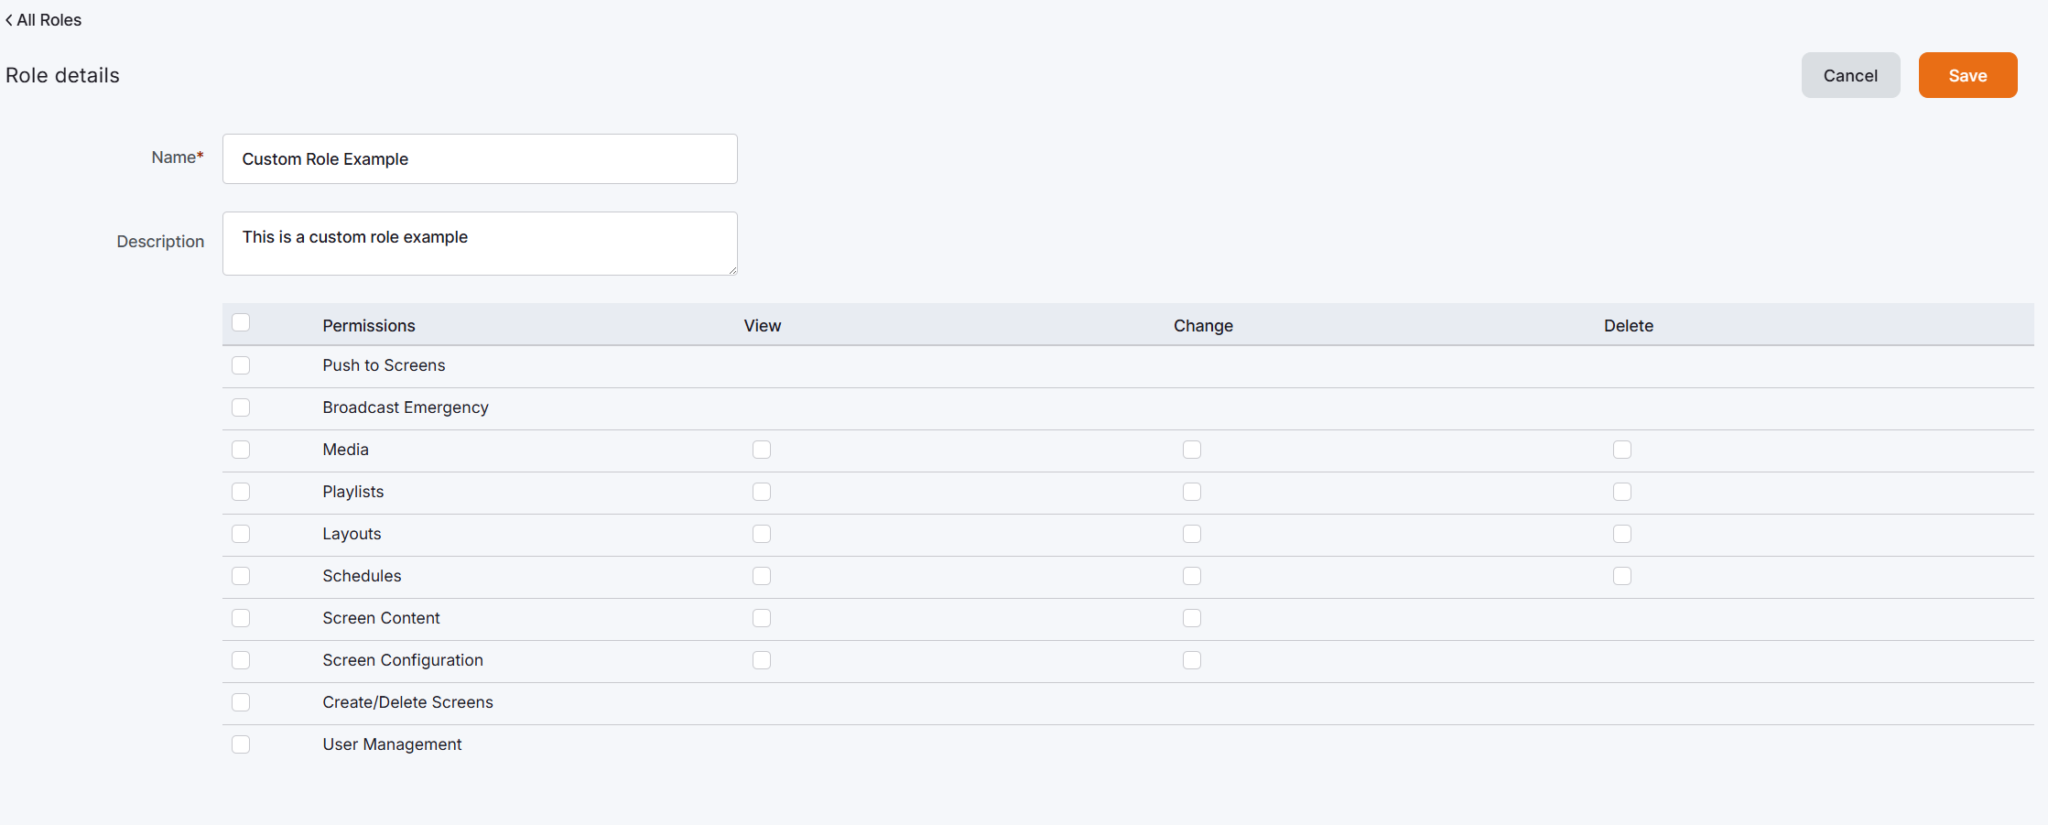Viewport: 2048px width, 825px height.
Task: Enable Change permission for Screen Content
Action: coord(1192,617)
